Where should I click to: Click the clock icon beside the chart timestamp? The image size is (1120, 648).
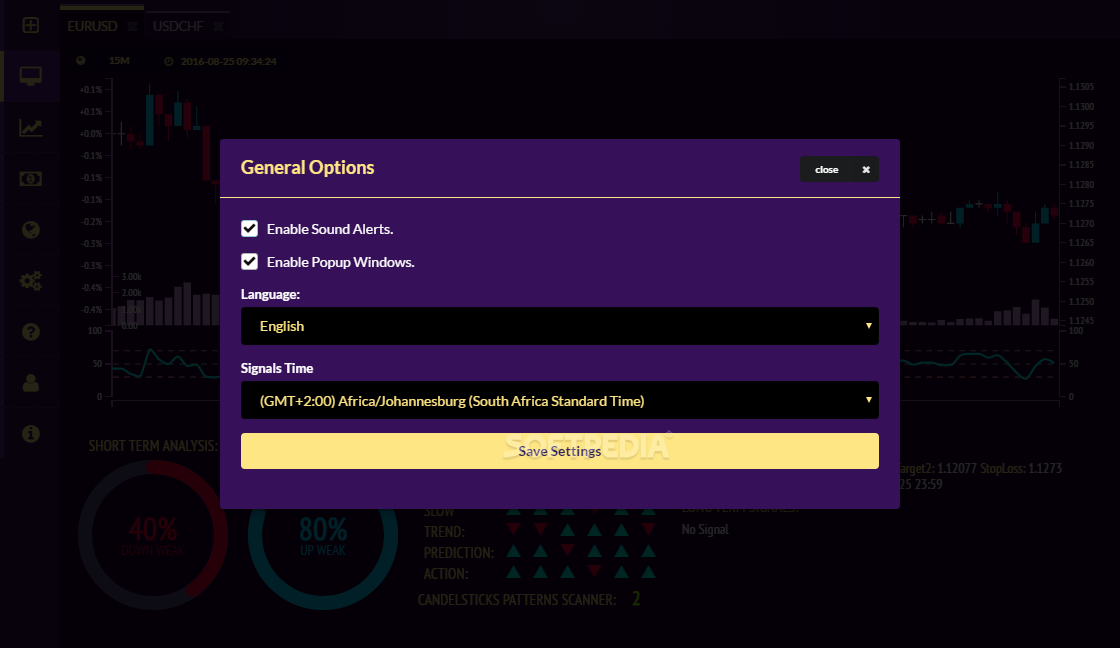click(x=169, y=61)
